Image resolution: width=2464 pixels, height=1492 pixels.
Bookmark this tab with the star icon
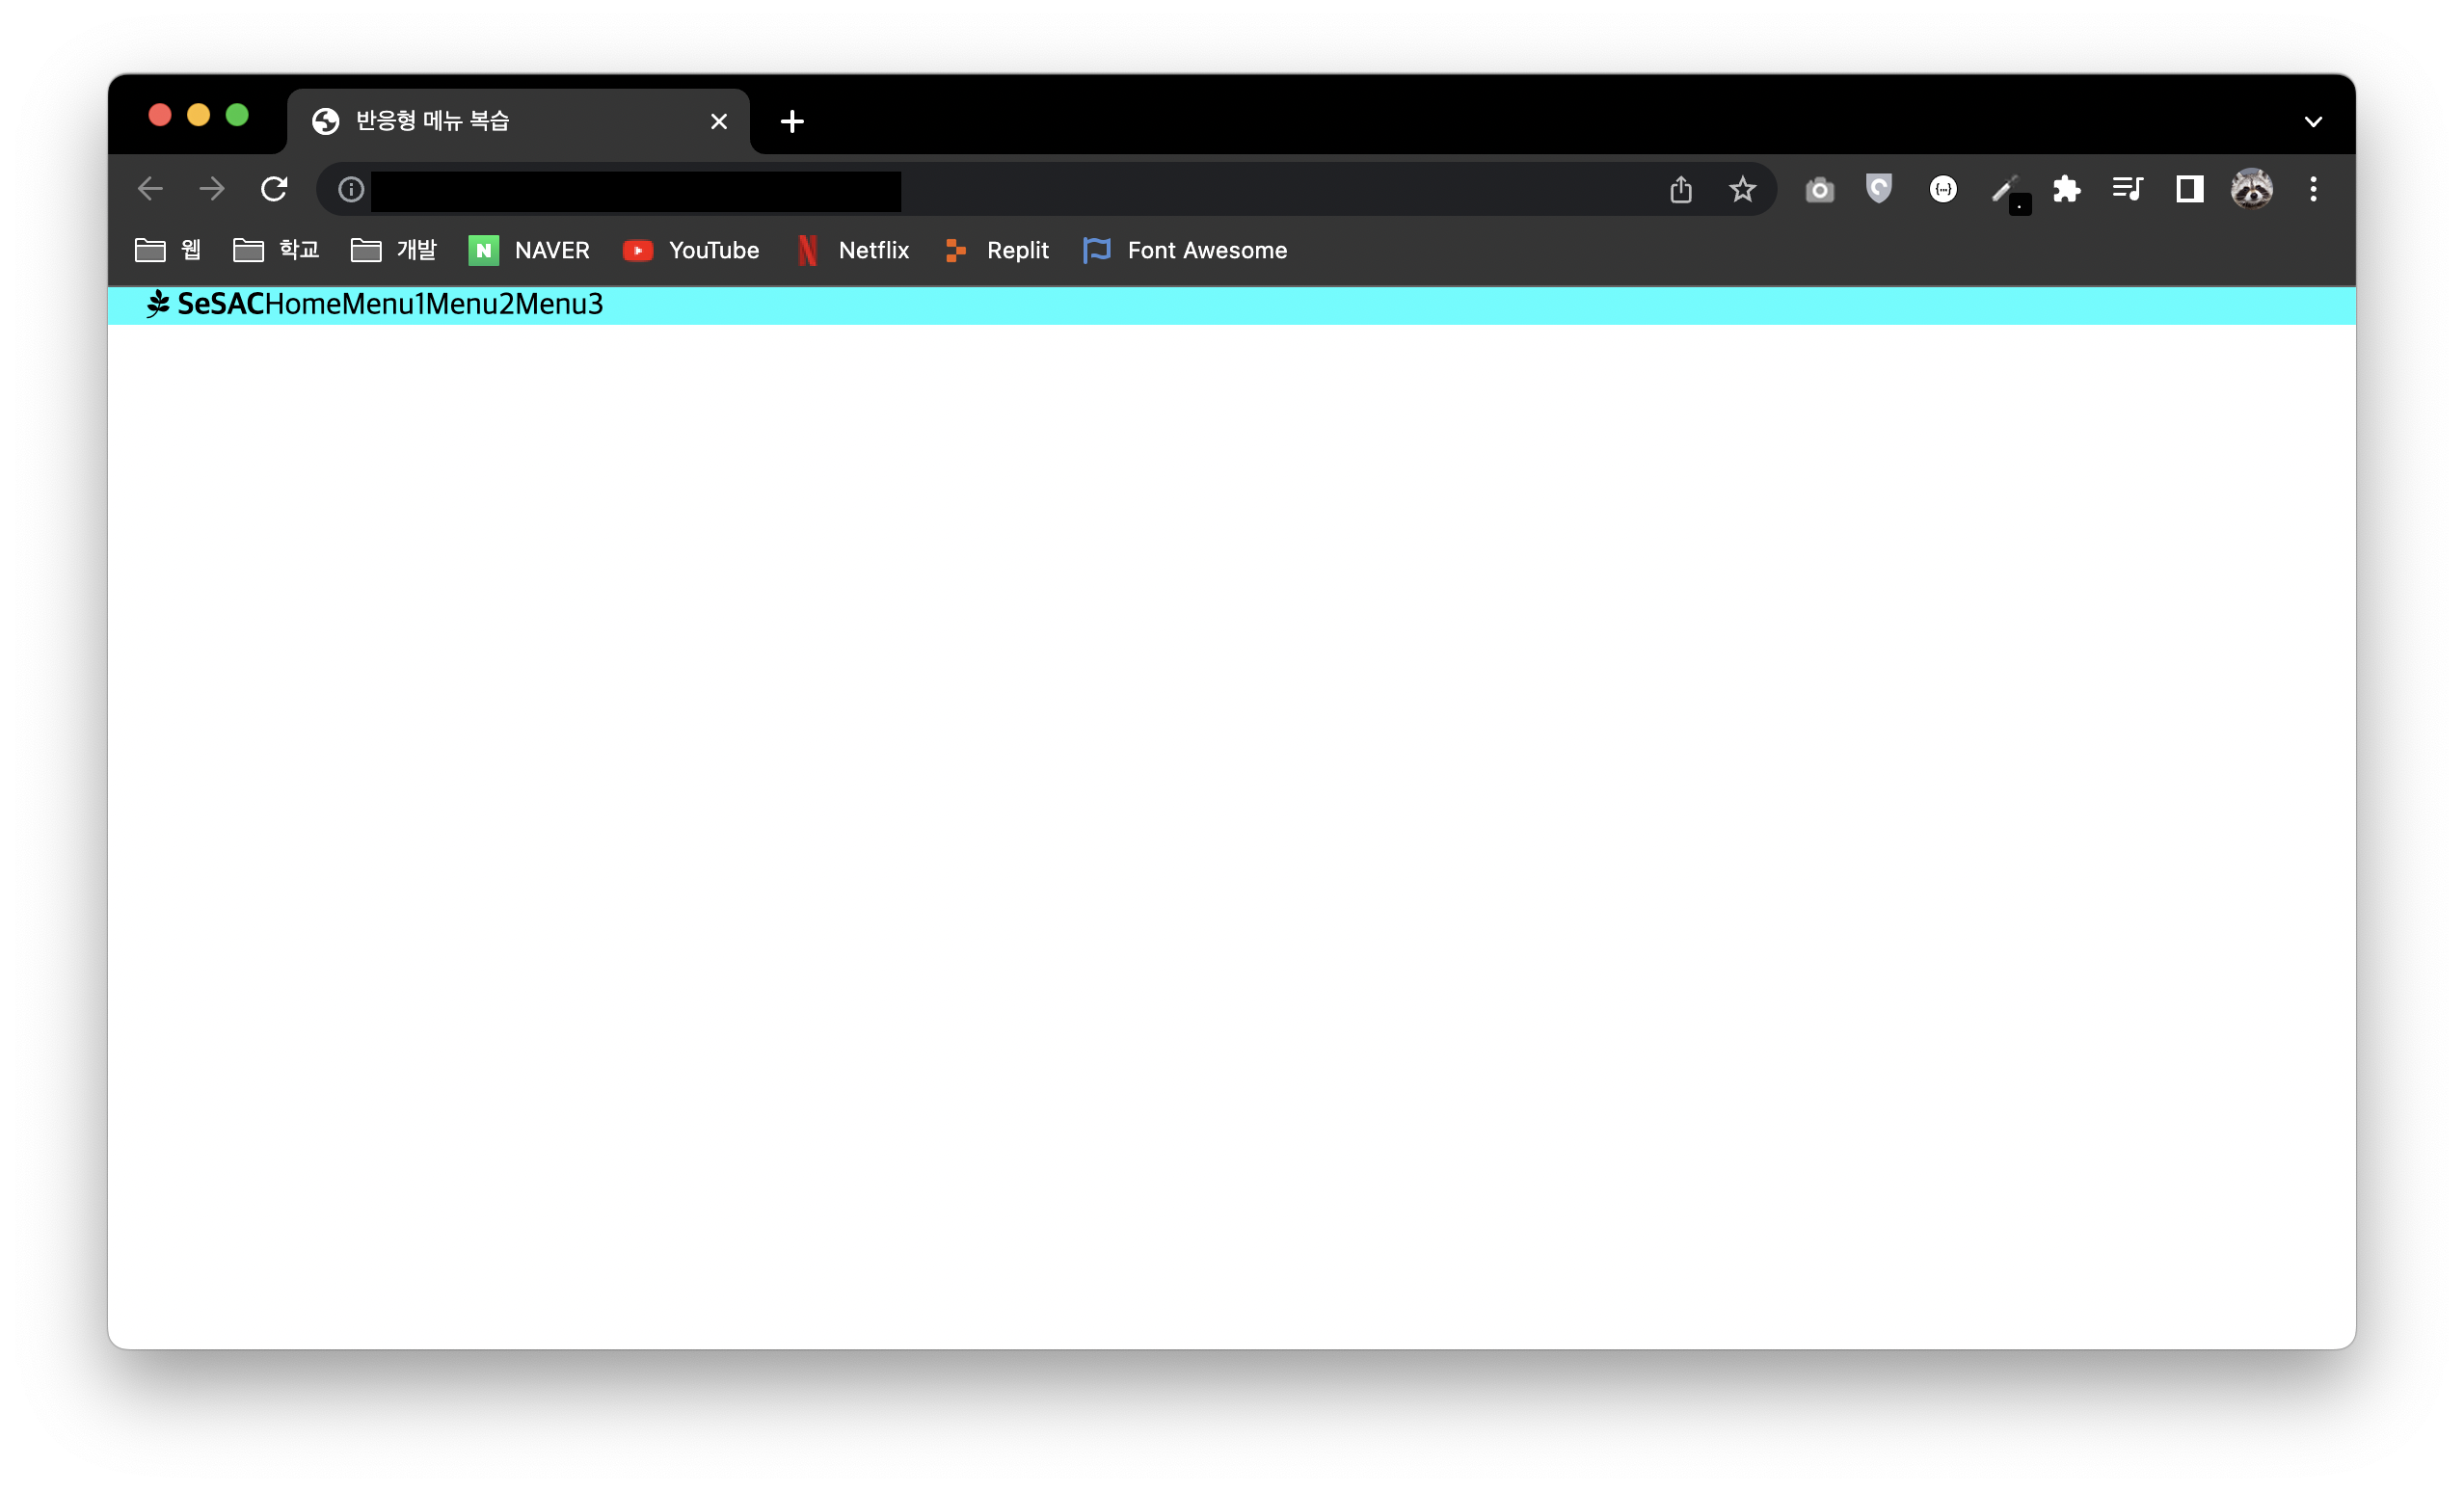pyautogui.click(x=1743, y=189)
